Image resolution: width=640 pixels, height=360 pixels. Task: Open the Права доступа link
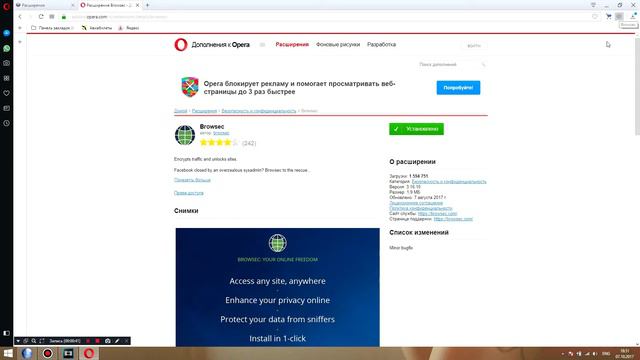[189, 193]
